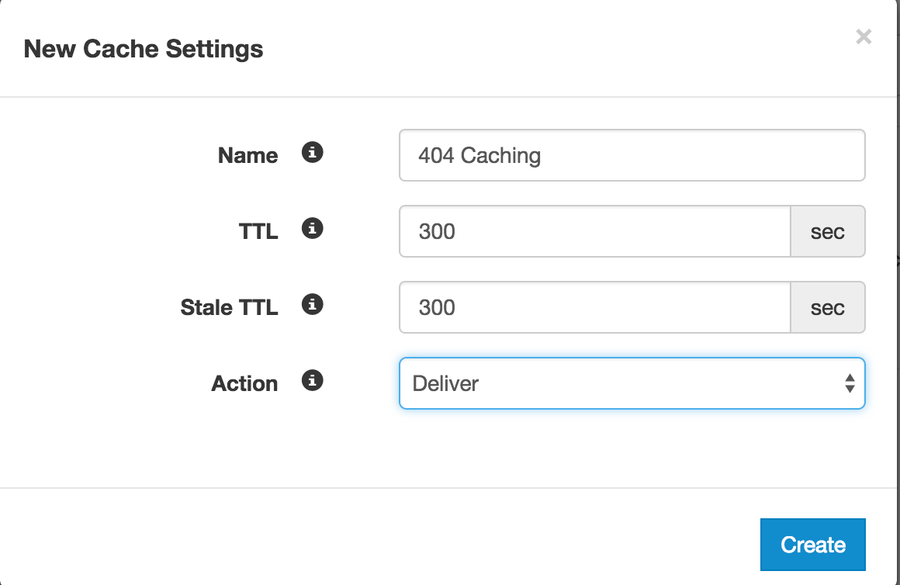Click the Stale TTL label text
This screenshot has height=585, width=900.
tap(229, 307)
